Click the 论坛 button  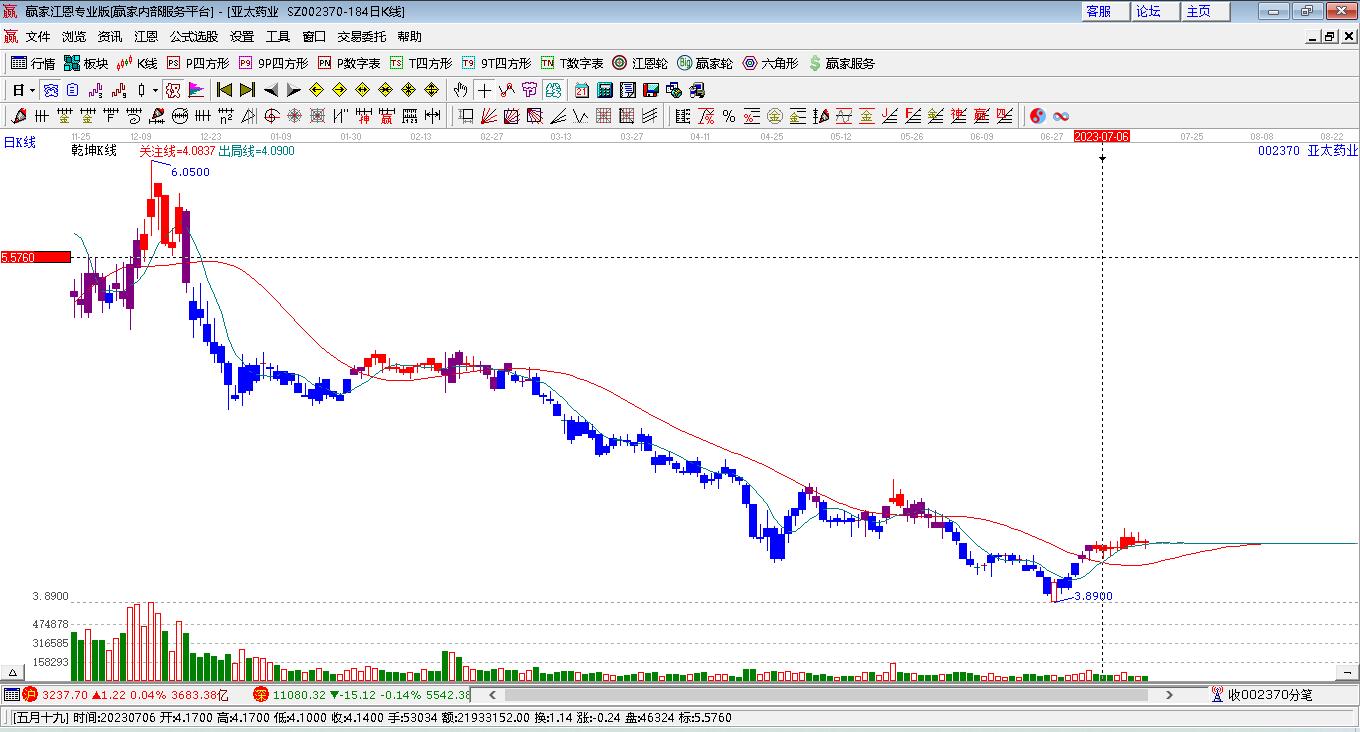coord(1148,11)
